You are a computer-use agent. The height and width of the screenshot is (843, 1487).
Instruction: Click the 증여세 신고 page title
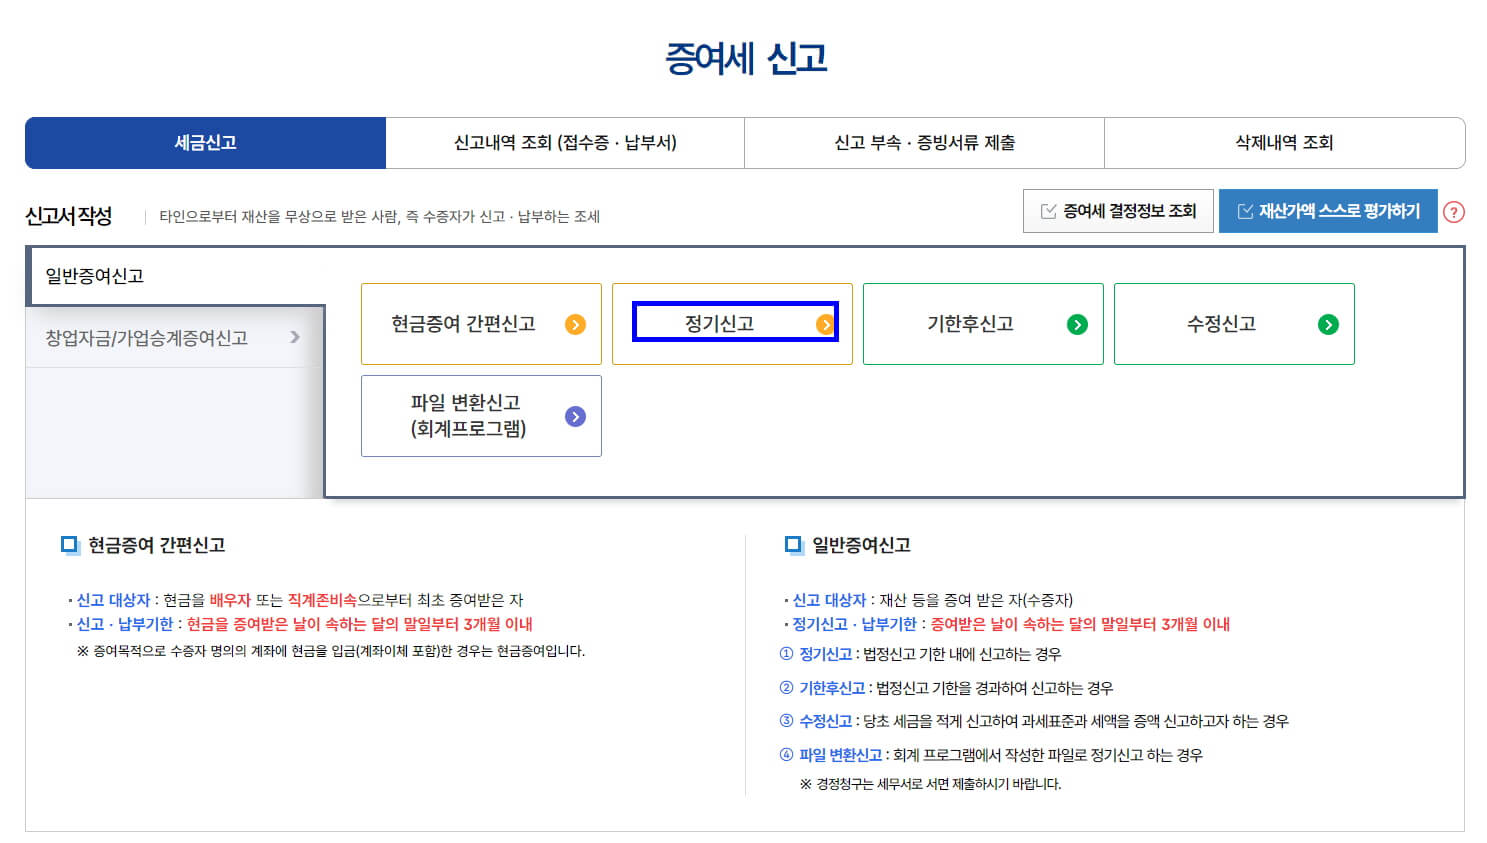746,58
